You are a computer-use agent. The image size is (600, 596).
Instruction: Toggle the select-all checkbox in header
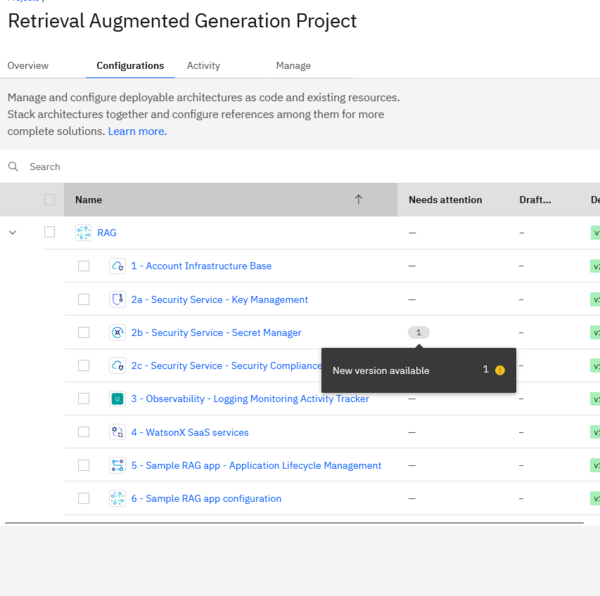coord(50,200)
